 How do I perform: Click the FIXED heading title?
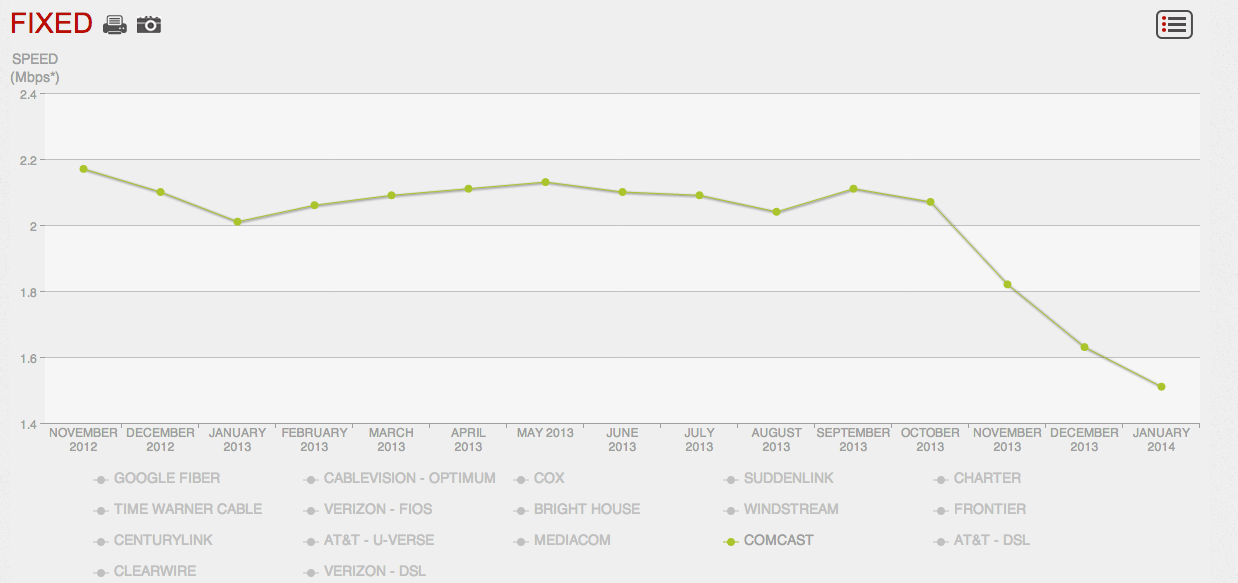[51, 24]
